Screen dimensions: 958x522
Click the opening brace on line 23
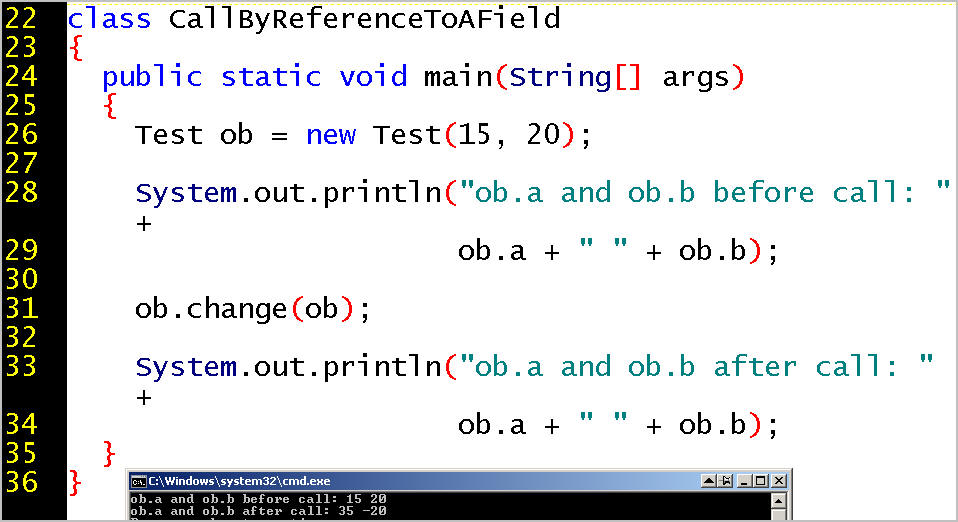tap(76, 48)
